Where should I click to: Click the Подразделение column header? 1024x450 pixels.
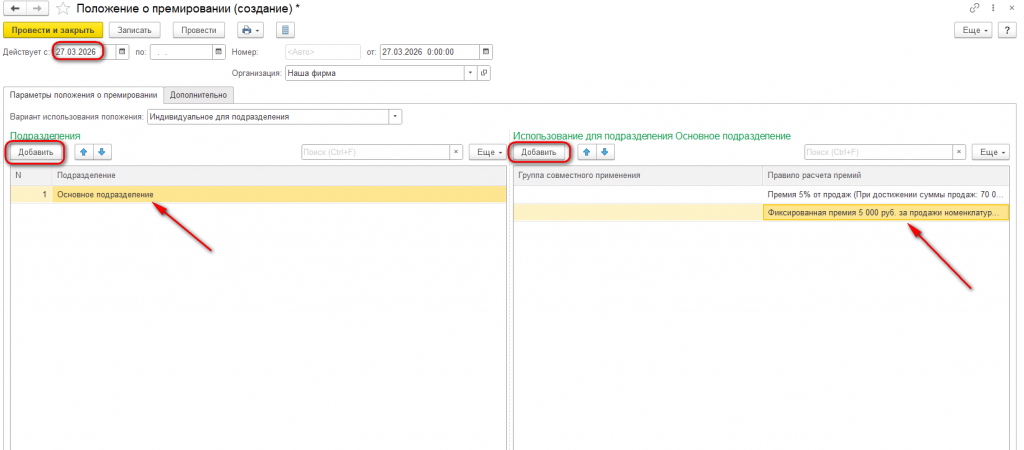pos(279,176)
